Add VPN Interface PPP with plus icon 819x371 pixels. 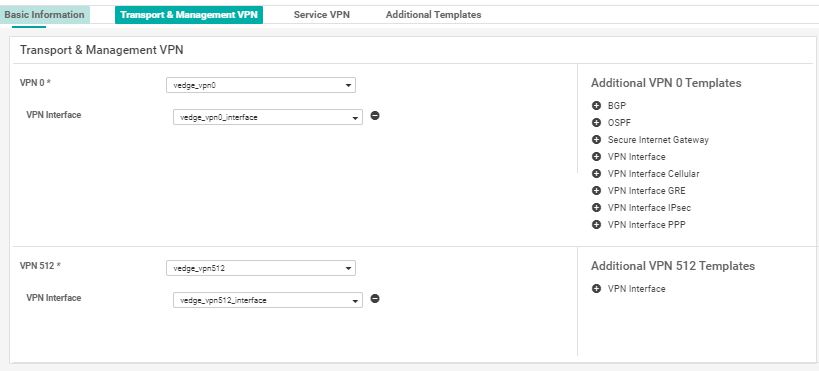pos(596,225)
